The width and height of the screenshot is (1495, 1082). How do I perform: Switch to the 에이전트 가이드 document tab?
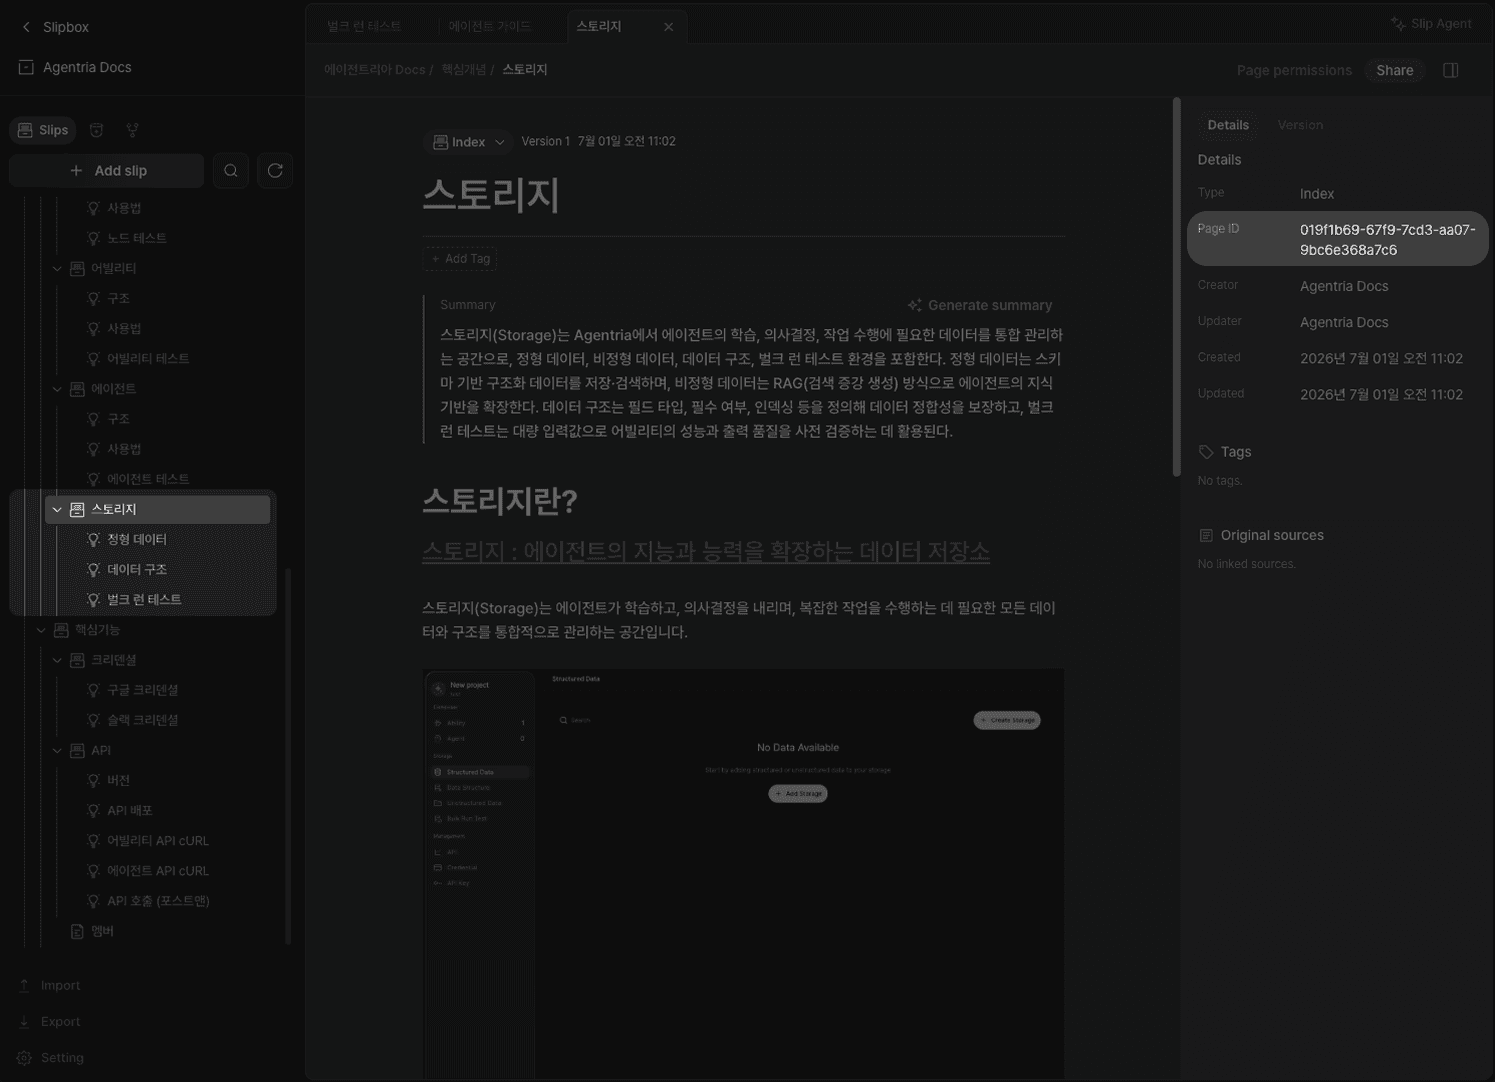(490, 26)
